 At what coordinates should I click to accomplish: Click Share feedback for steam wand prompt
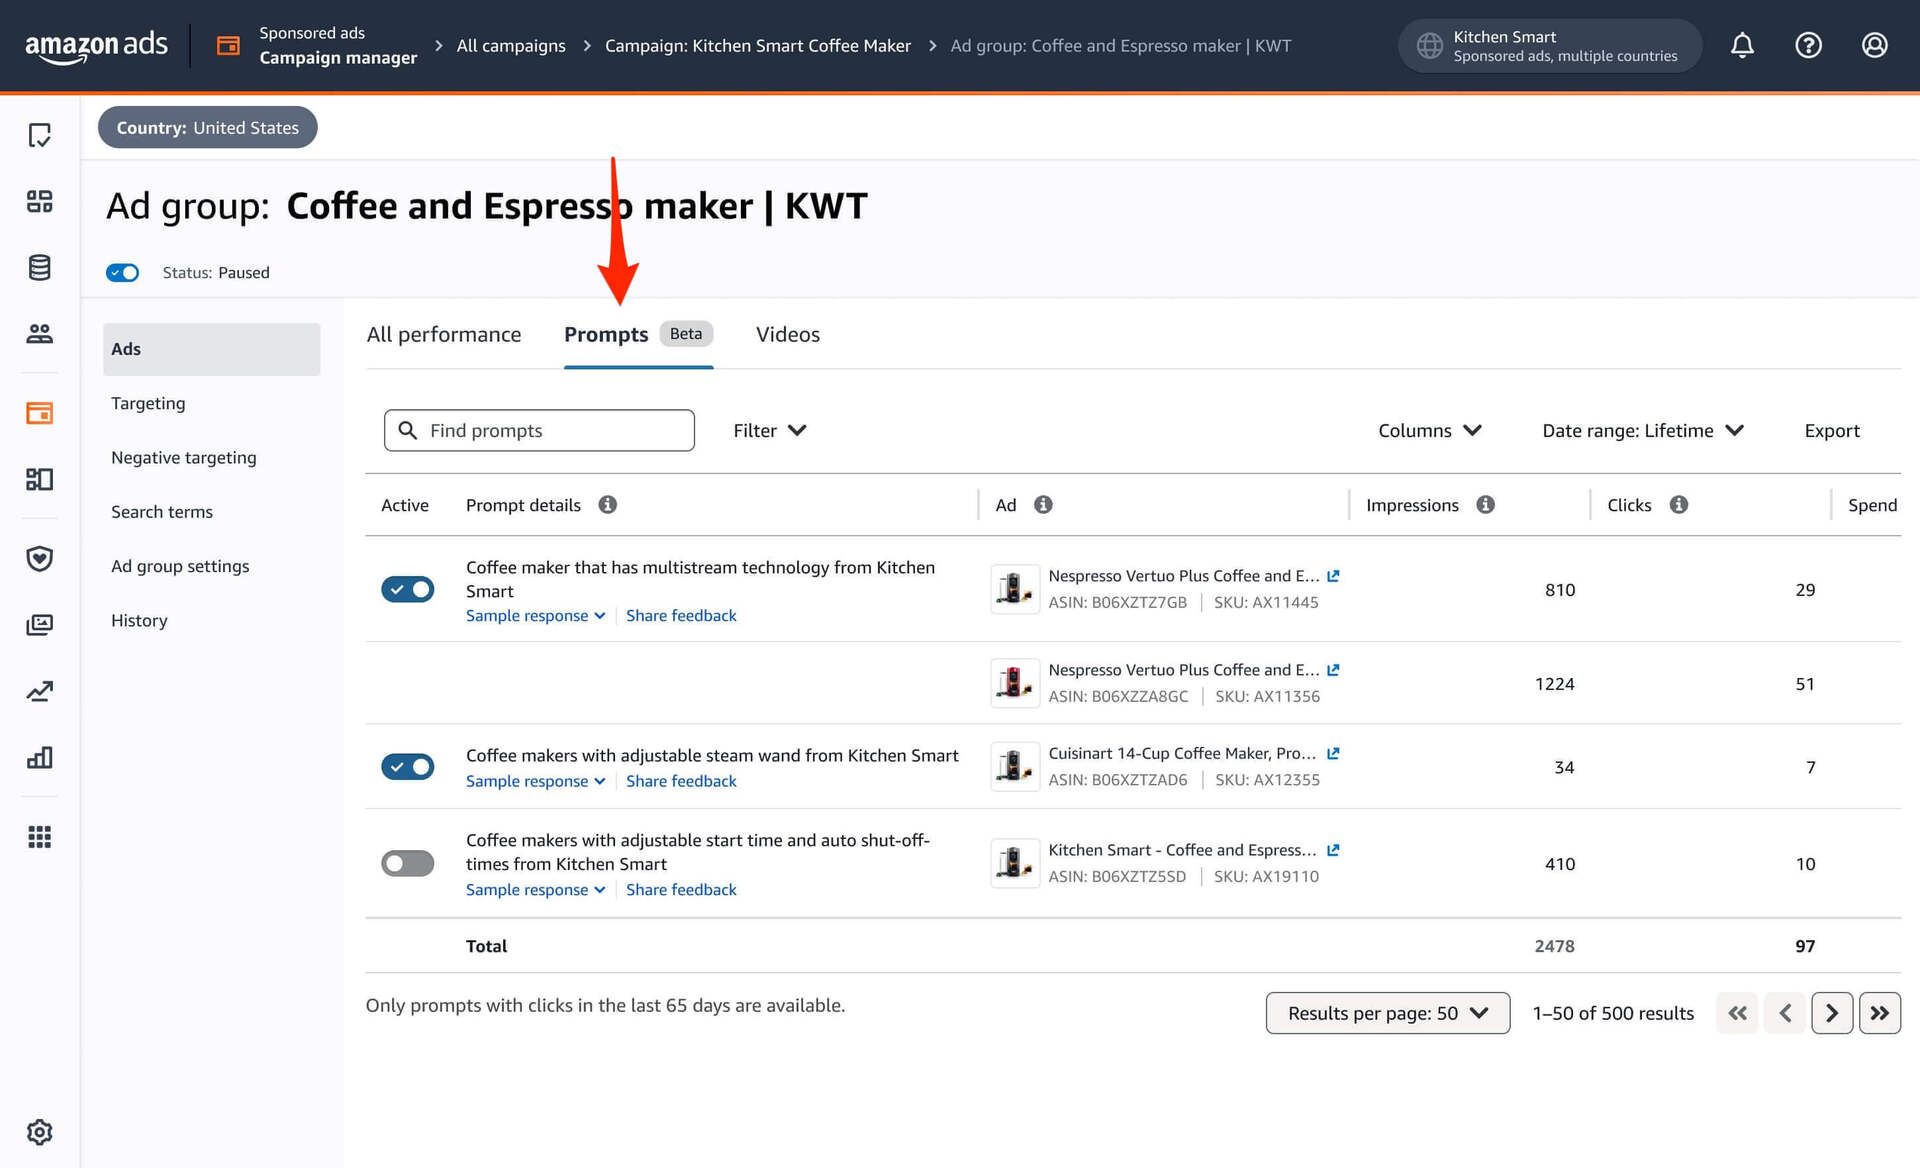681,781
